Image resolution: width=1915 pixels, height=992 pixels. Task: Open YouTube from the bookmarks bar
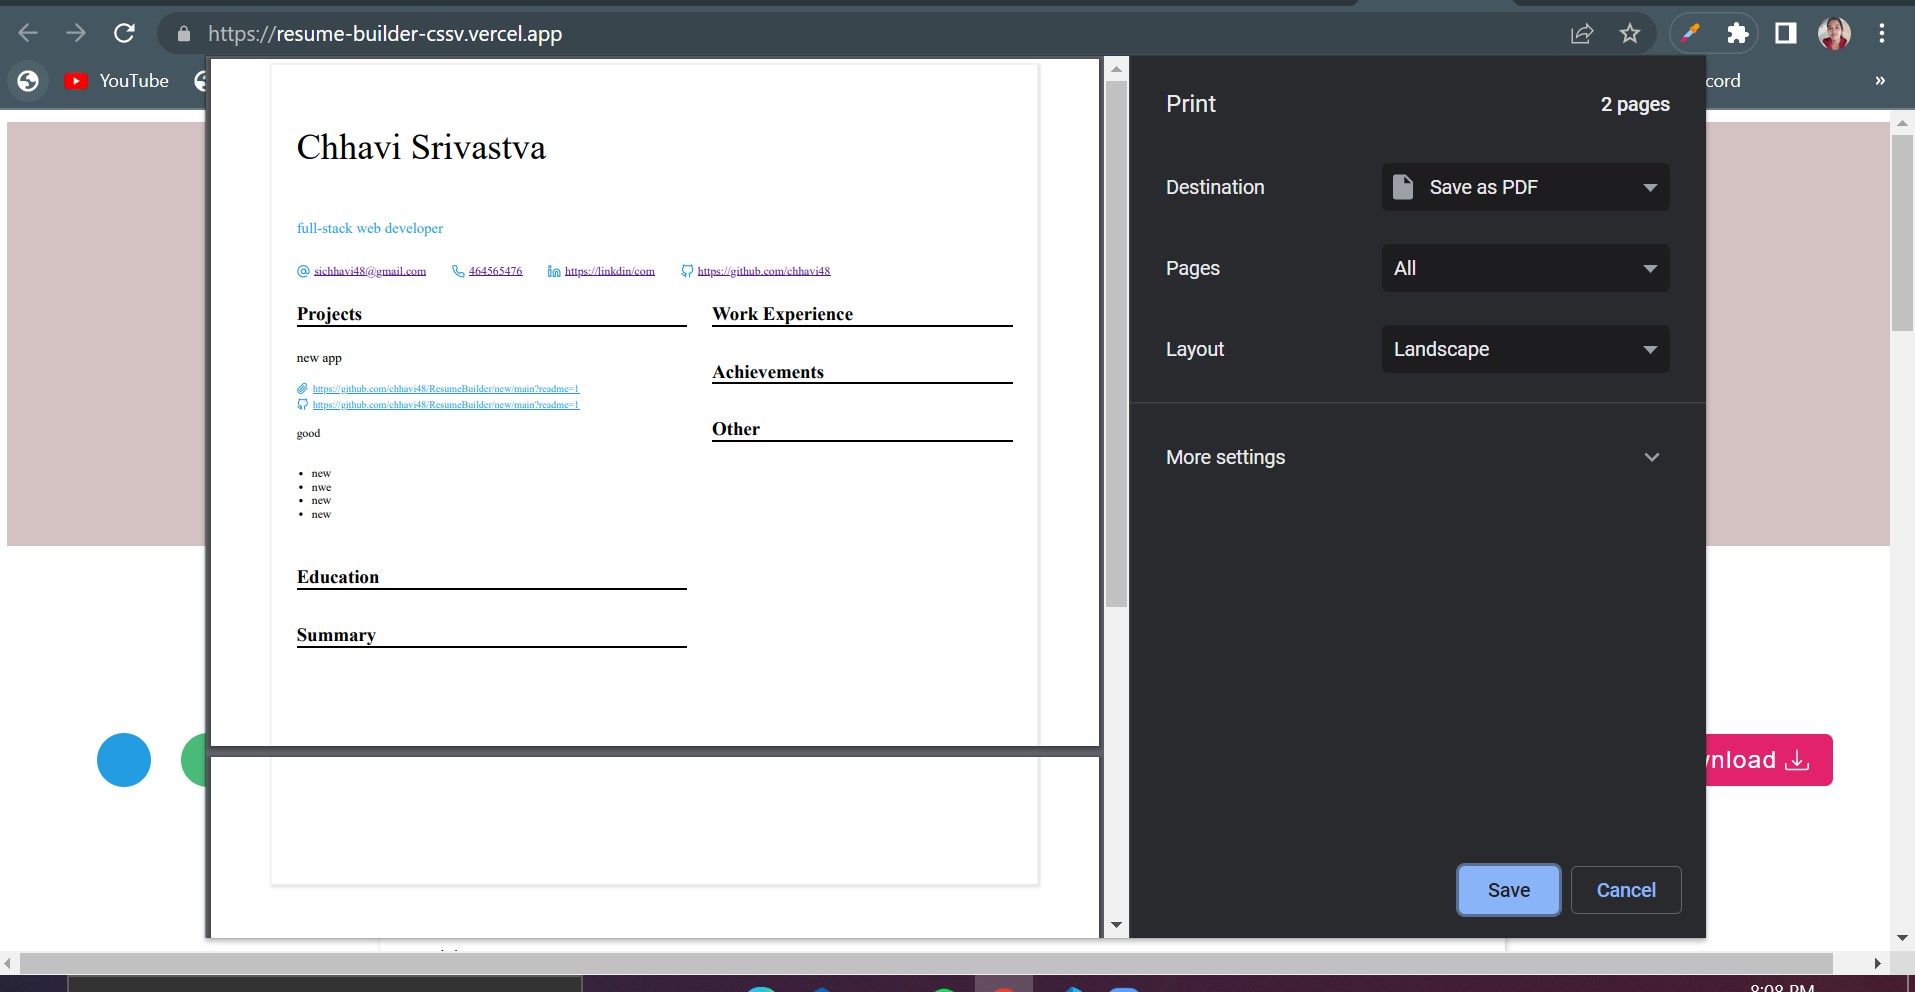coord(116,81)
